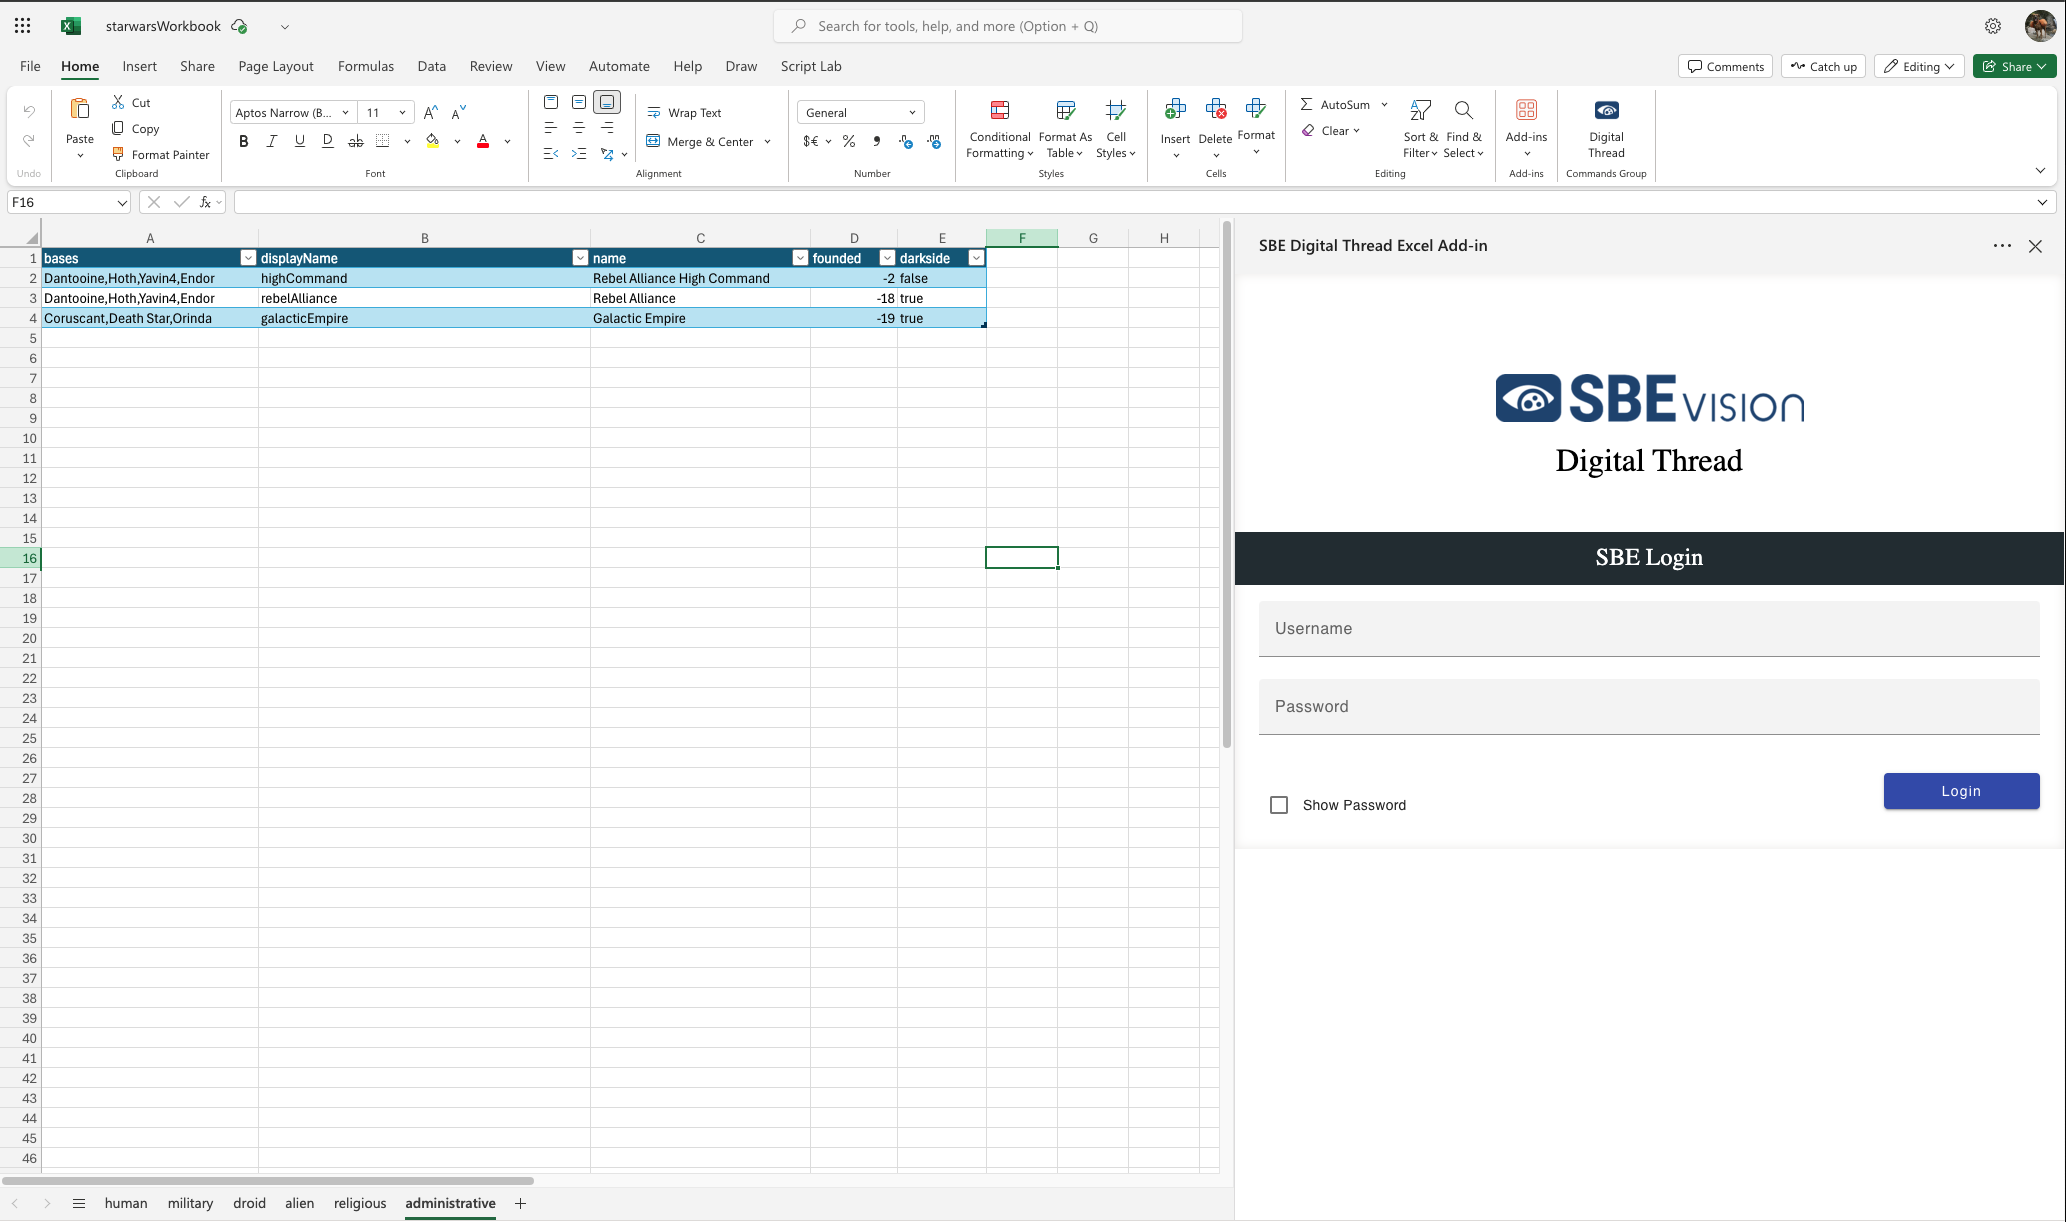Click the Format Painter icon
Screen dimensions: 2066x1222
pos(118,154)
